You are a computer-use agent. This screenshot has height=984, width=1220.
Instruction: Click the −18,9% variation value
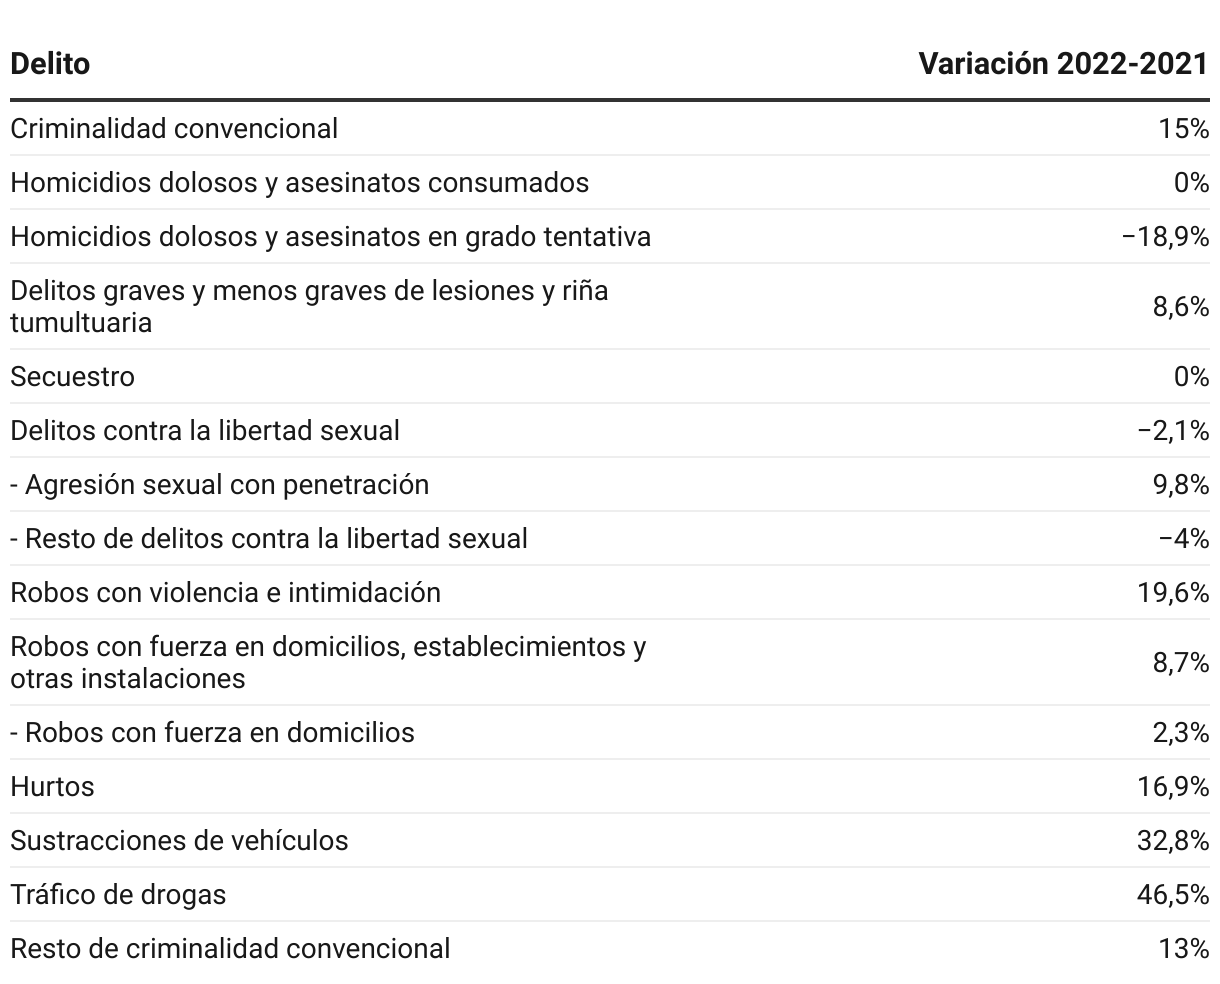1166,237
